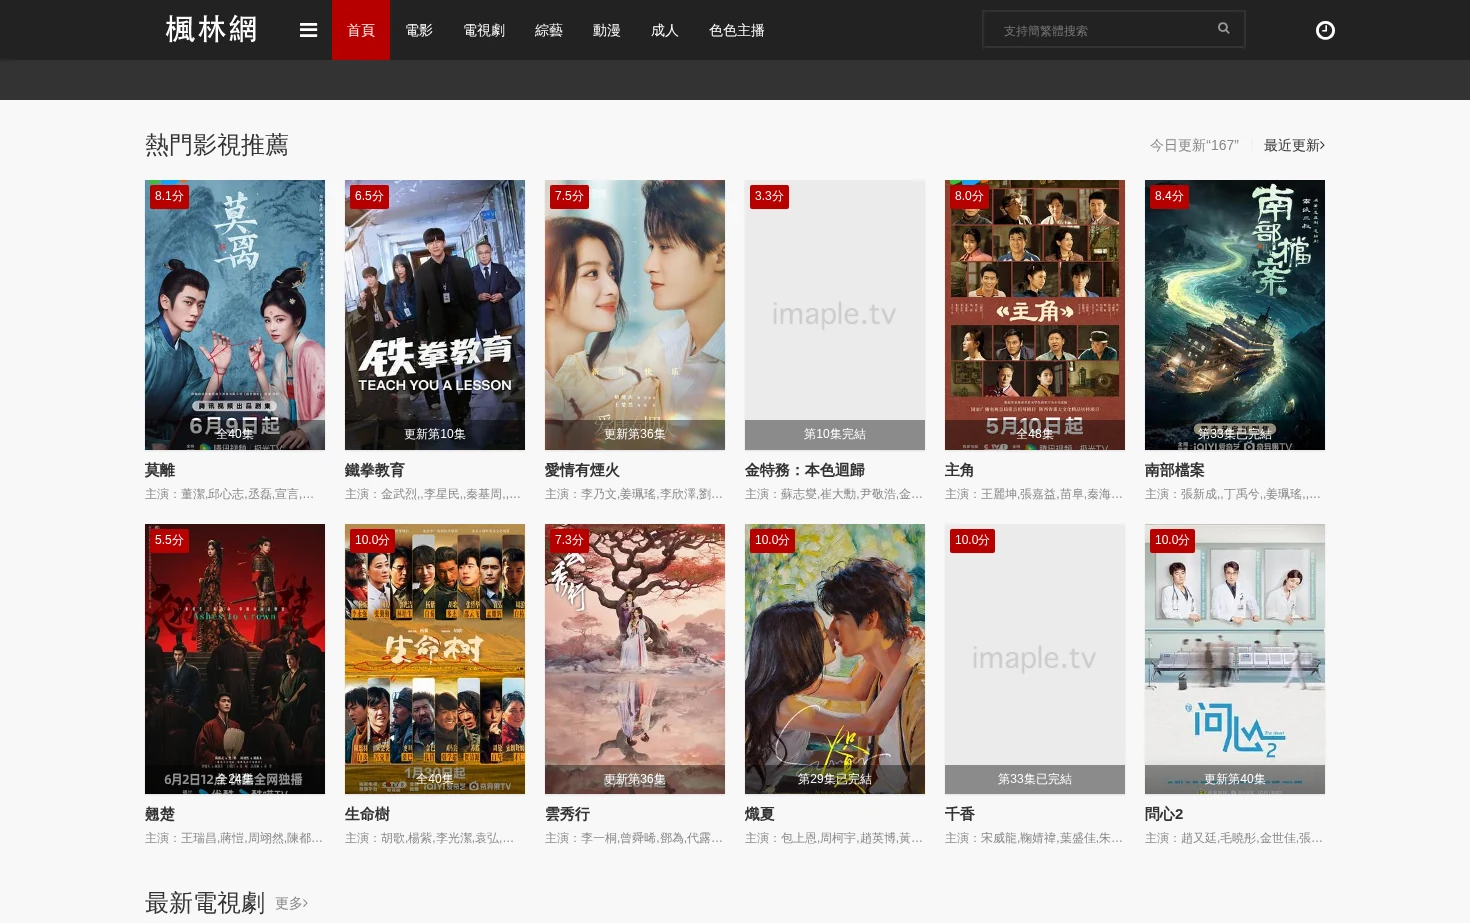
Task: Click the 更新第40集 status on 問心2
Action: pos(1235,779)
